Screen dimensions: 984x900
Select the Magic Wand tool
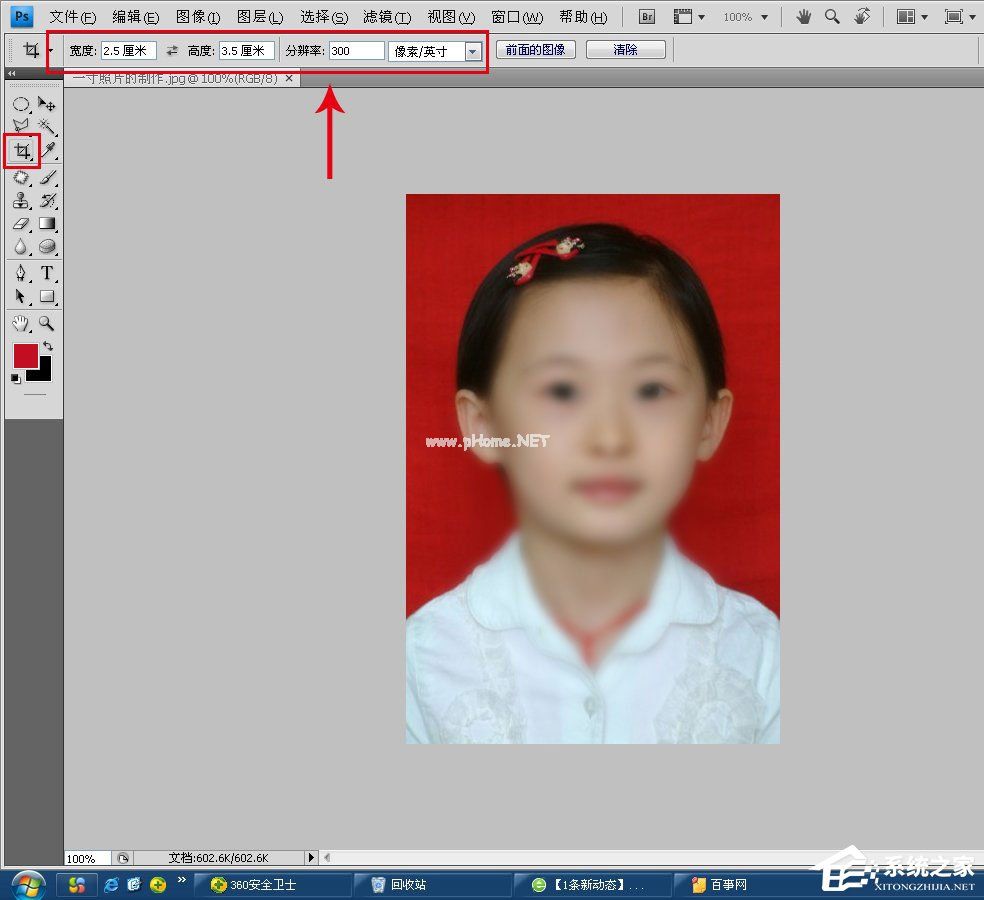click(47, 127)
